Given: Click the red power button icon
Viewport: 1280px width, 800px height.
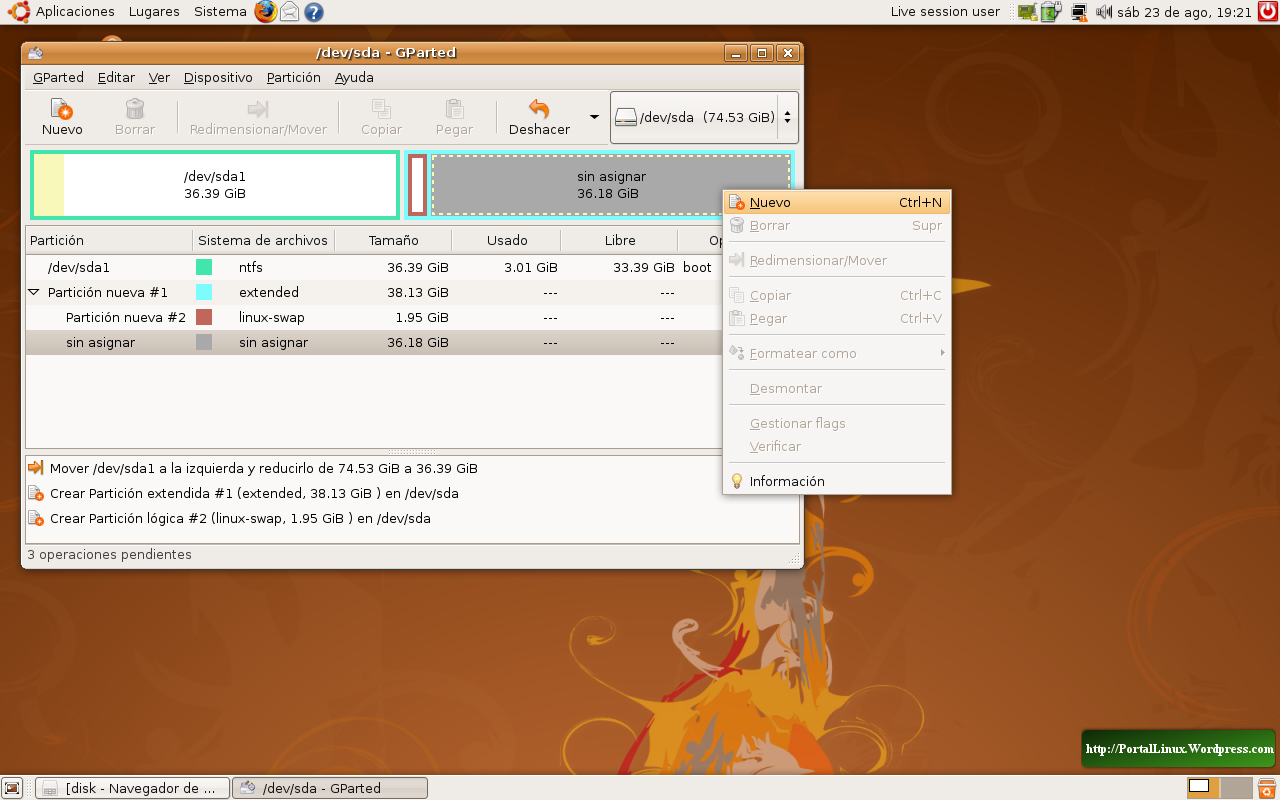Looking at the screenshot, I should (1267, 12).
